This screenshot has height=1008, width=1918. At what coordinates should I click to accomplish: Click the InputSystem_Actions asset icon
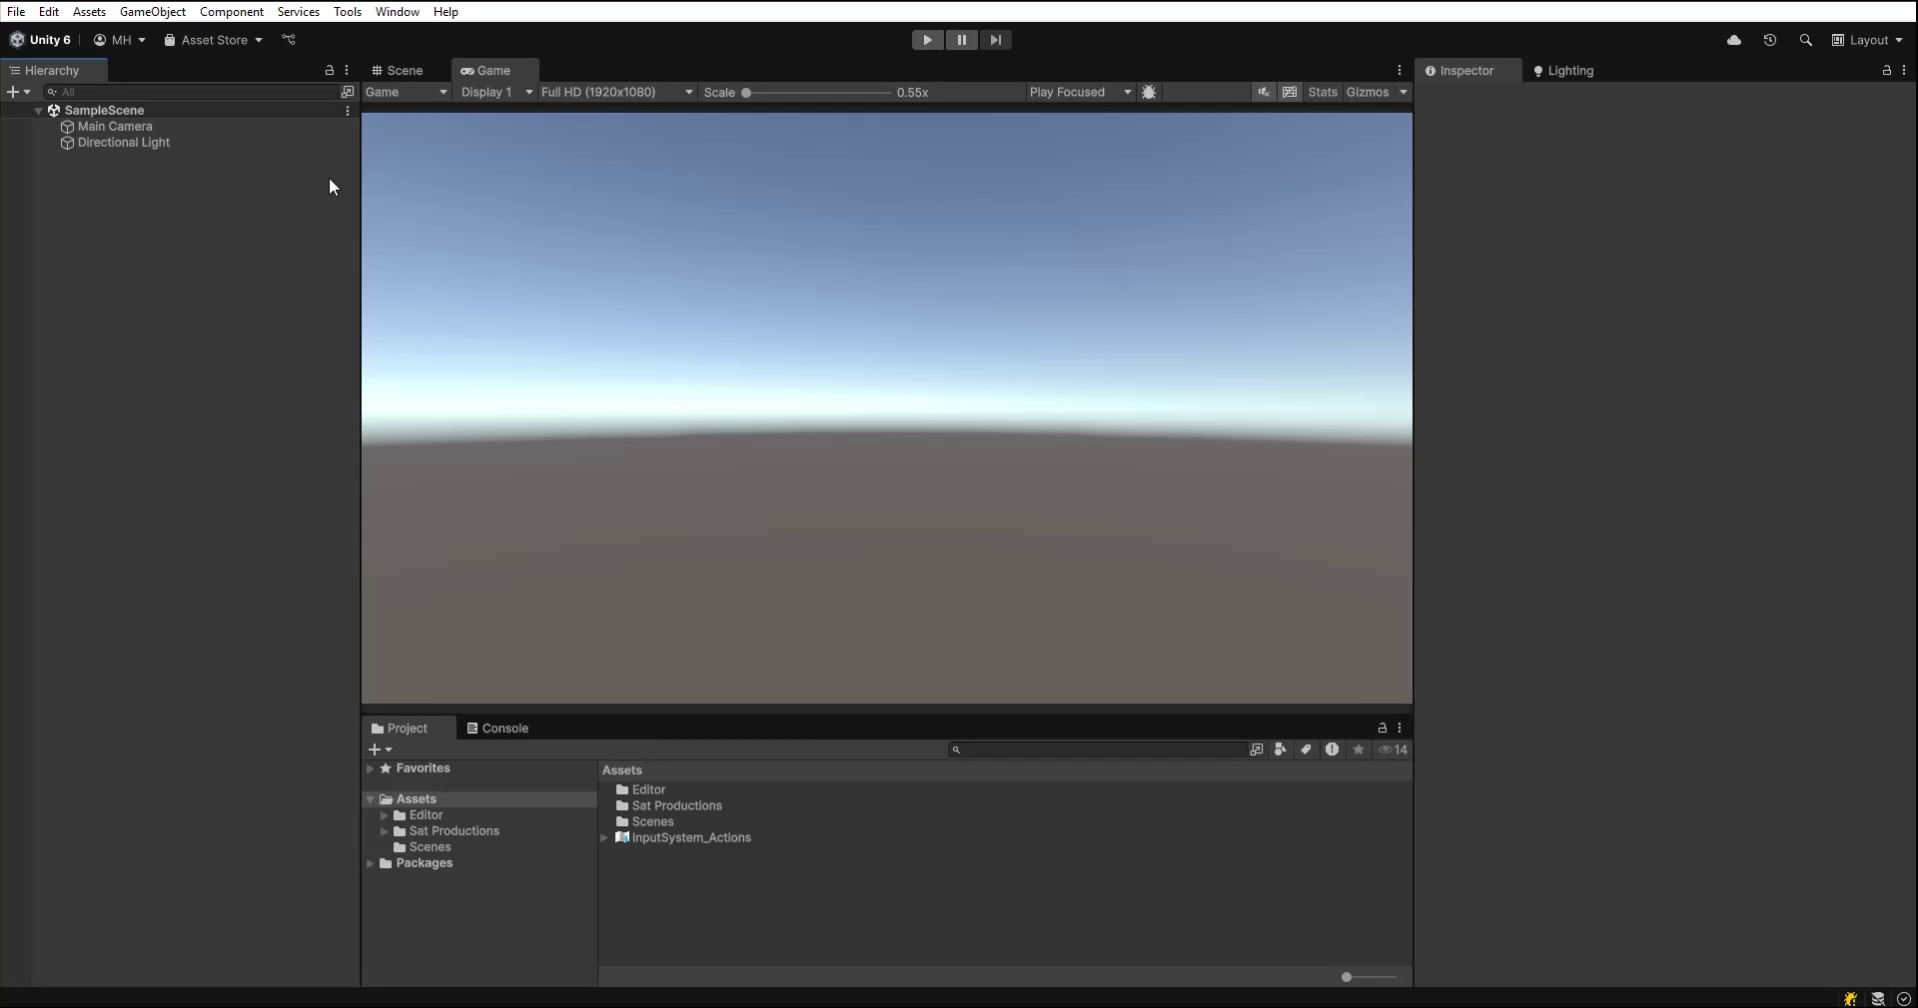pyautogui.click(x=622, y=838)
